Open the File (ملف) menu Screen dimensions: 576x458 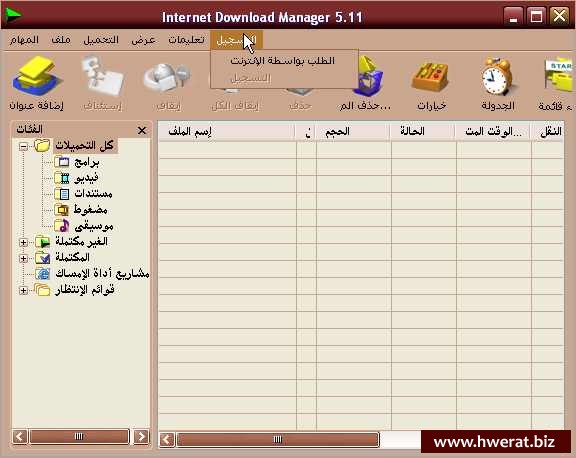coord(61,40)
